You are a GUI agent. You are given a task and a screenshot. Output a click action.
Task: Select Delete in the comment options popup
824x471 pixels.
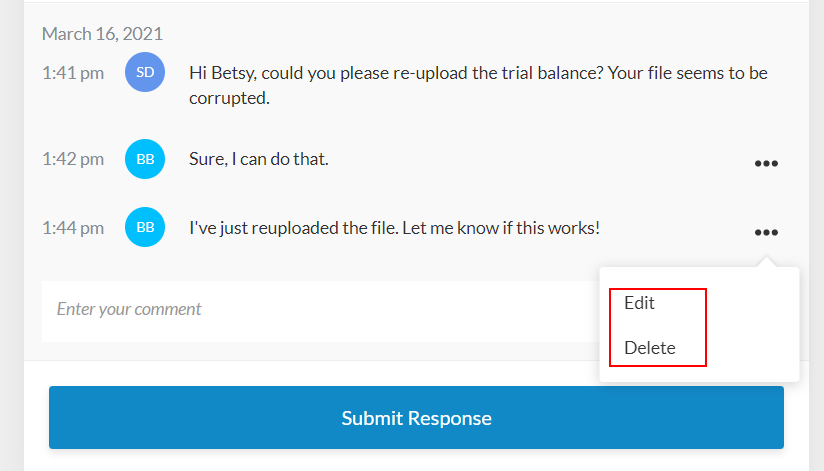650,348
